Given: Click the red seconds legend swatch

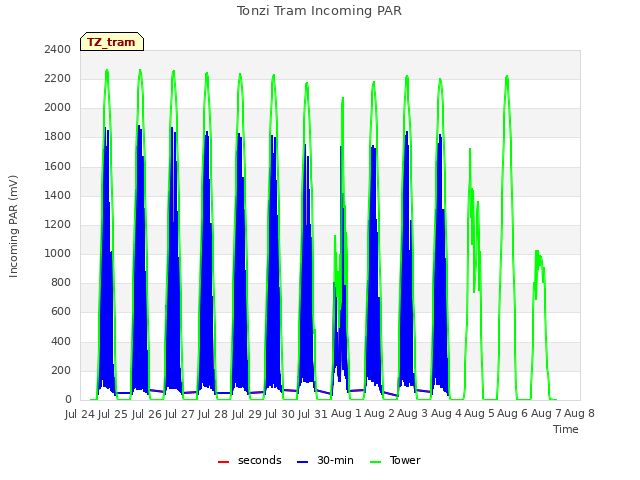Looking at the screenshot, I should pos(223,462).
